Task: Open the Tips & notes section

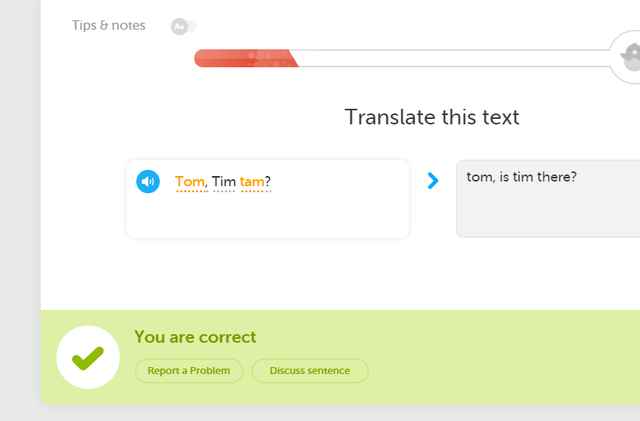Action: click(108, 26)
